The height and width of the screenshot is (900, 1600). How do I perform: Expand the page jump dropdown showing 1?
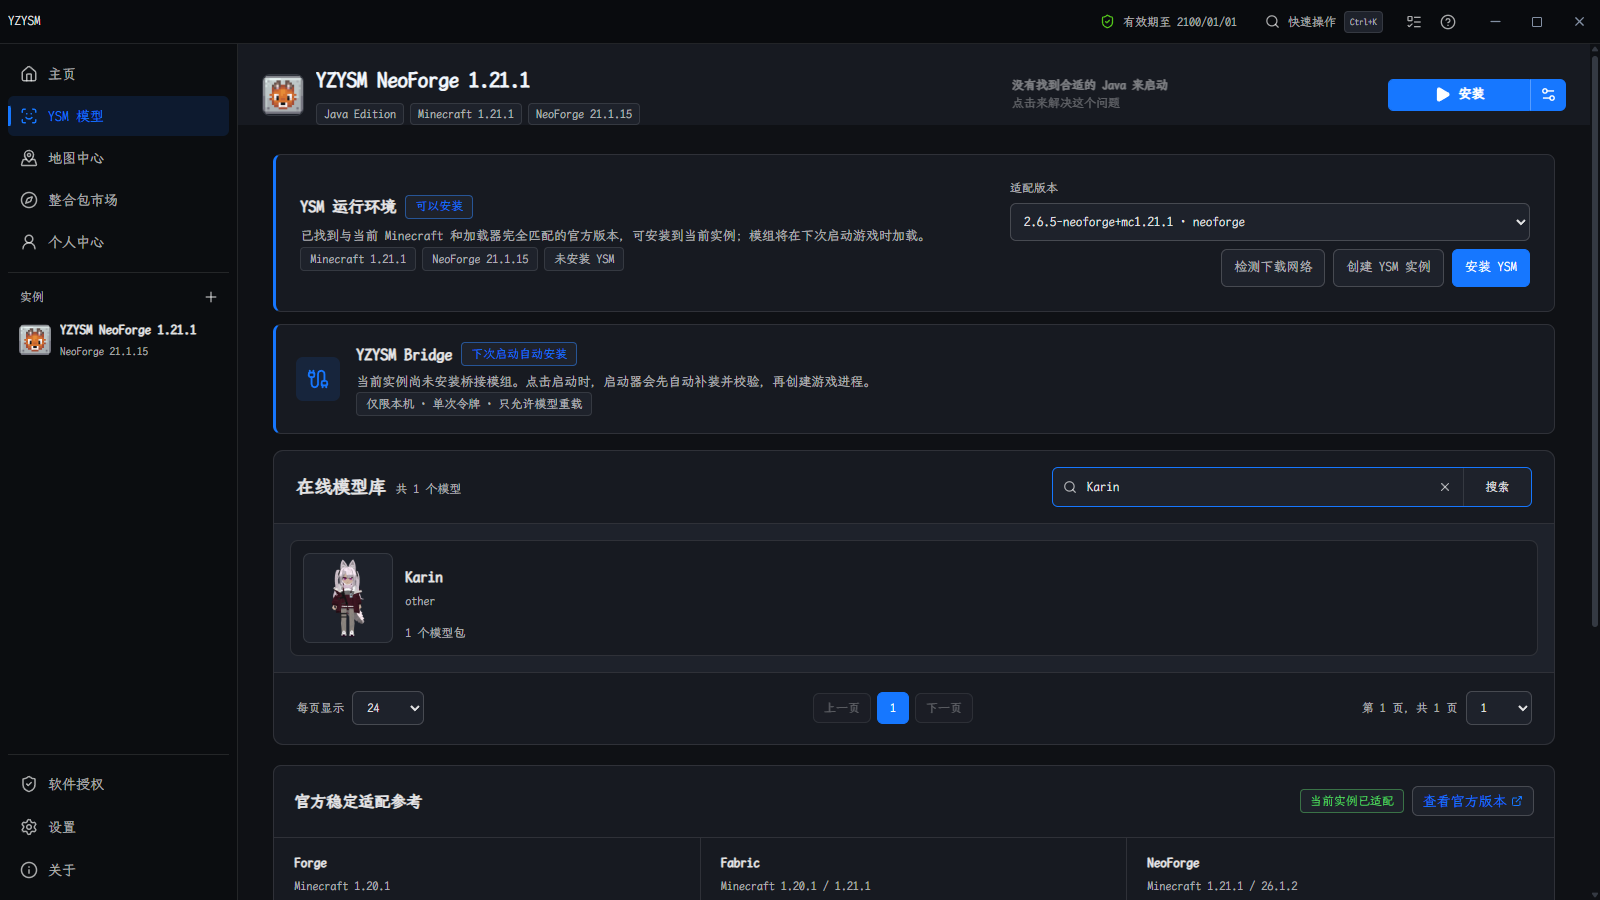pyautogui.click(x=1499, y=708)
